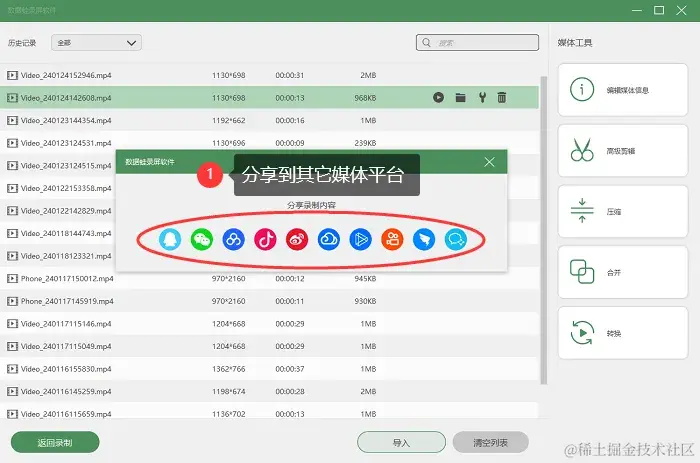Click film icon beside Video_240116115659.mp4
Viewport: 700px width, 463px height.
point(12,414)
